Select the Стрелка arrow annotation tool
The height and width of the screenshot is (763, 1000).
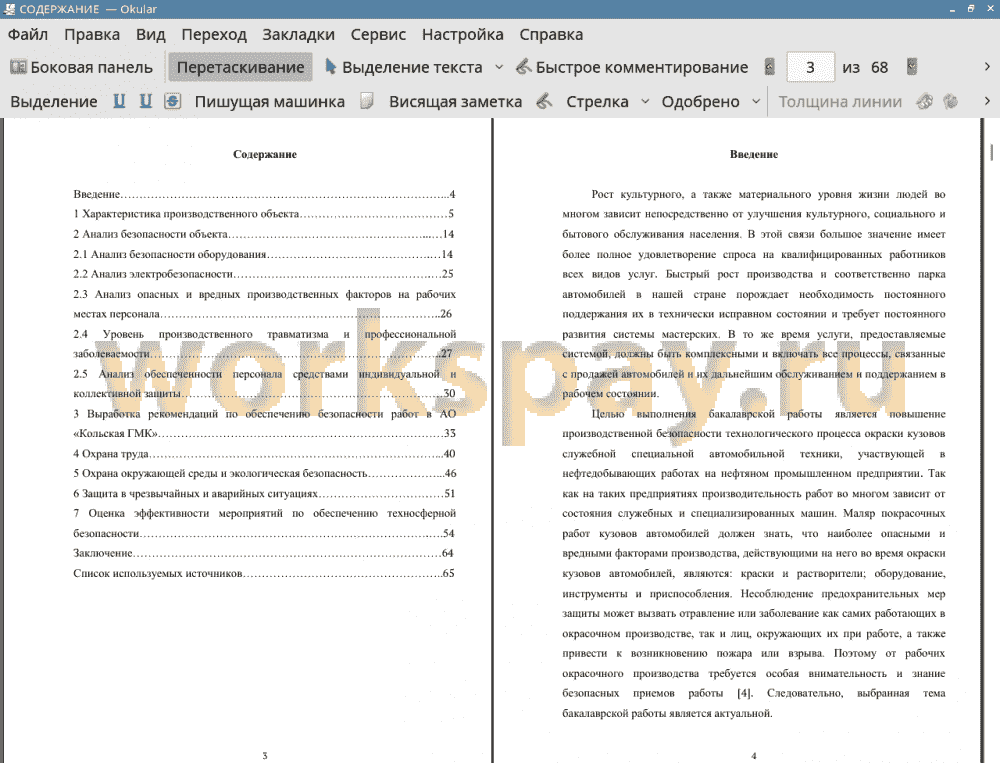pyautogui.click(x=597, y=101)
